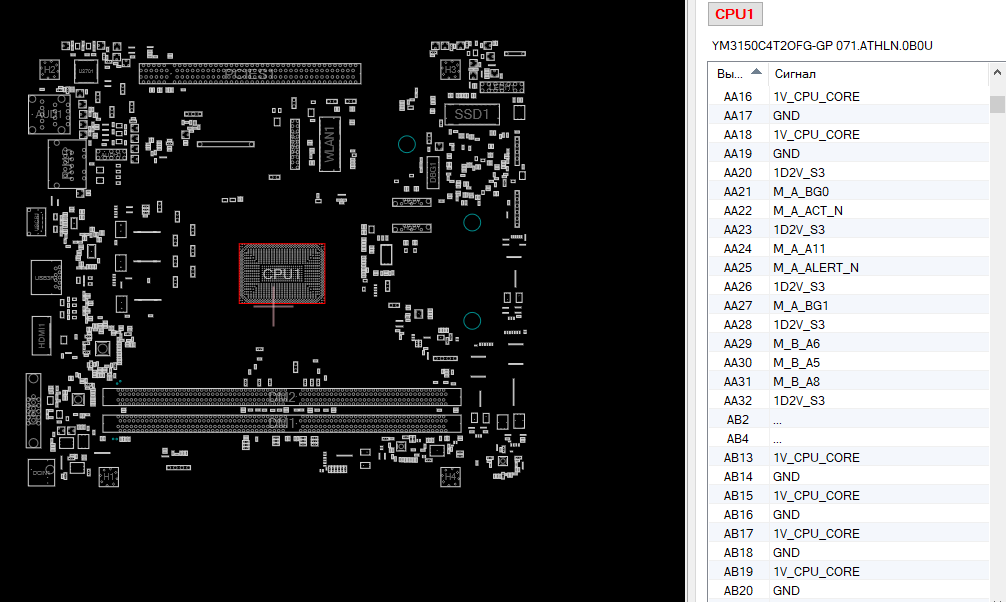Select the AA25 M_A_ALERT_N row
The width and height of the screenshot is (1006, 602).
click(x=815, y=268)
